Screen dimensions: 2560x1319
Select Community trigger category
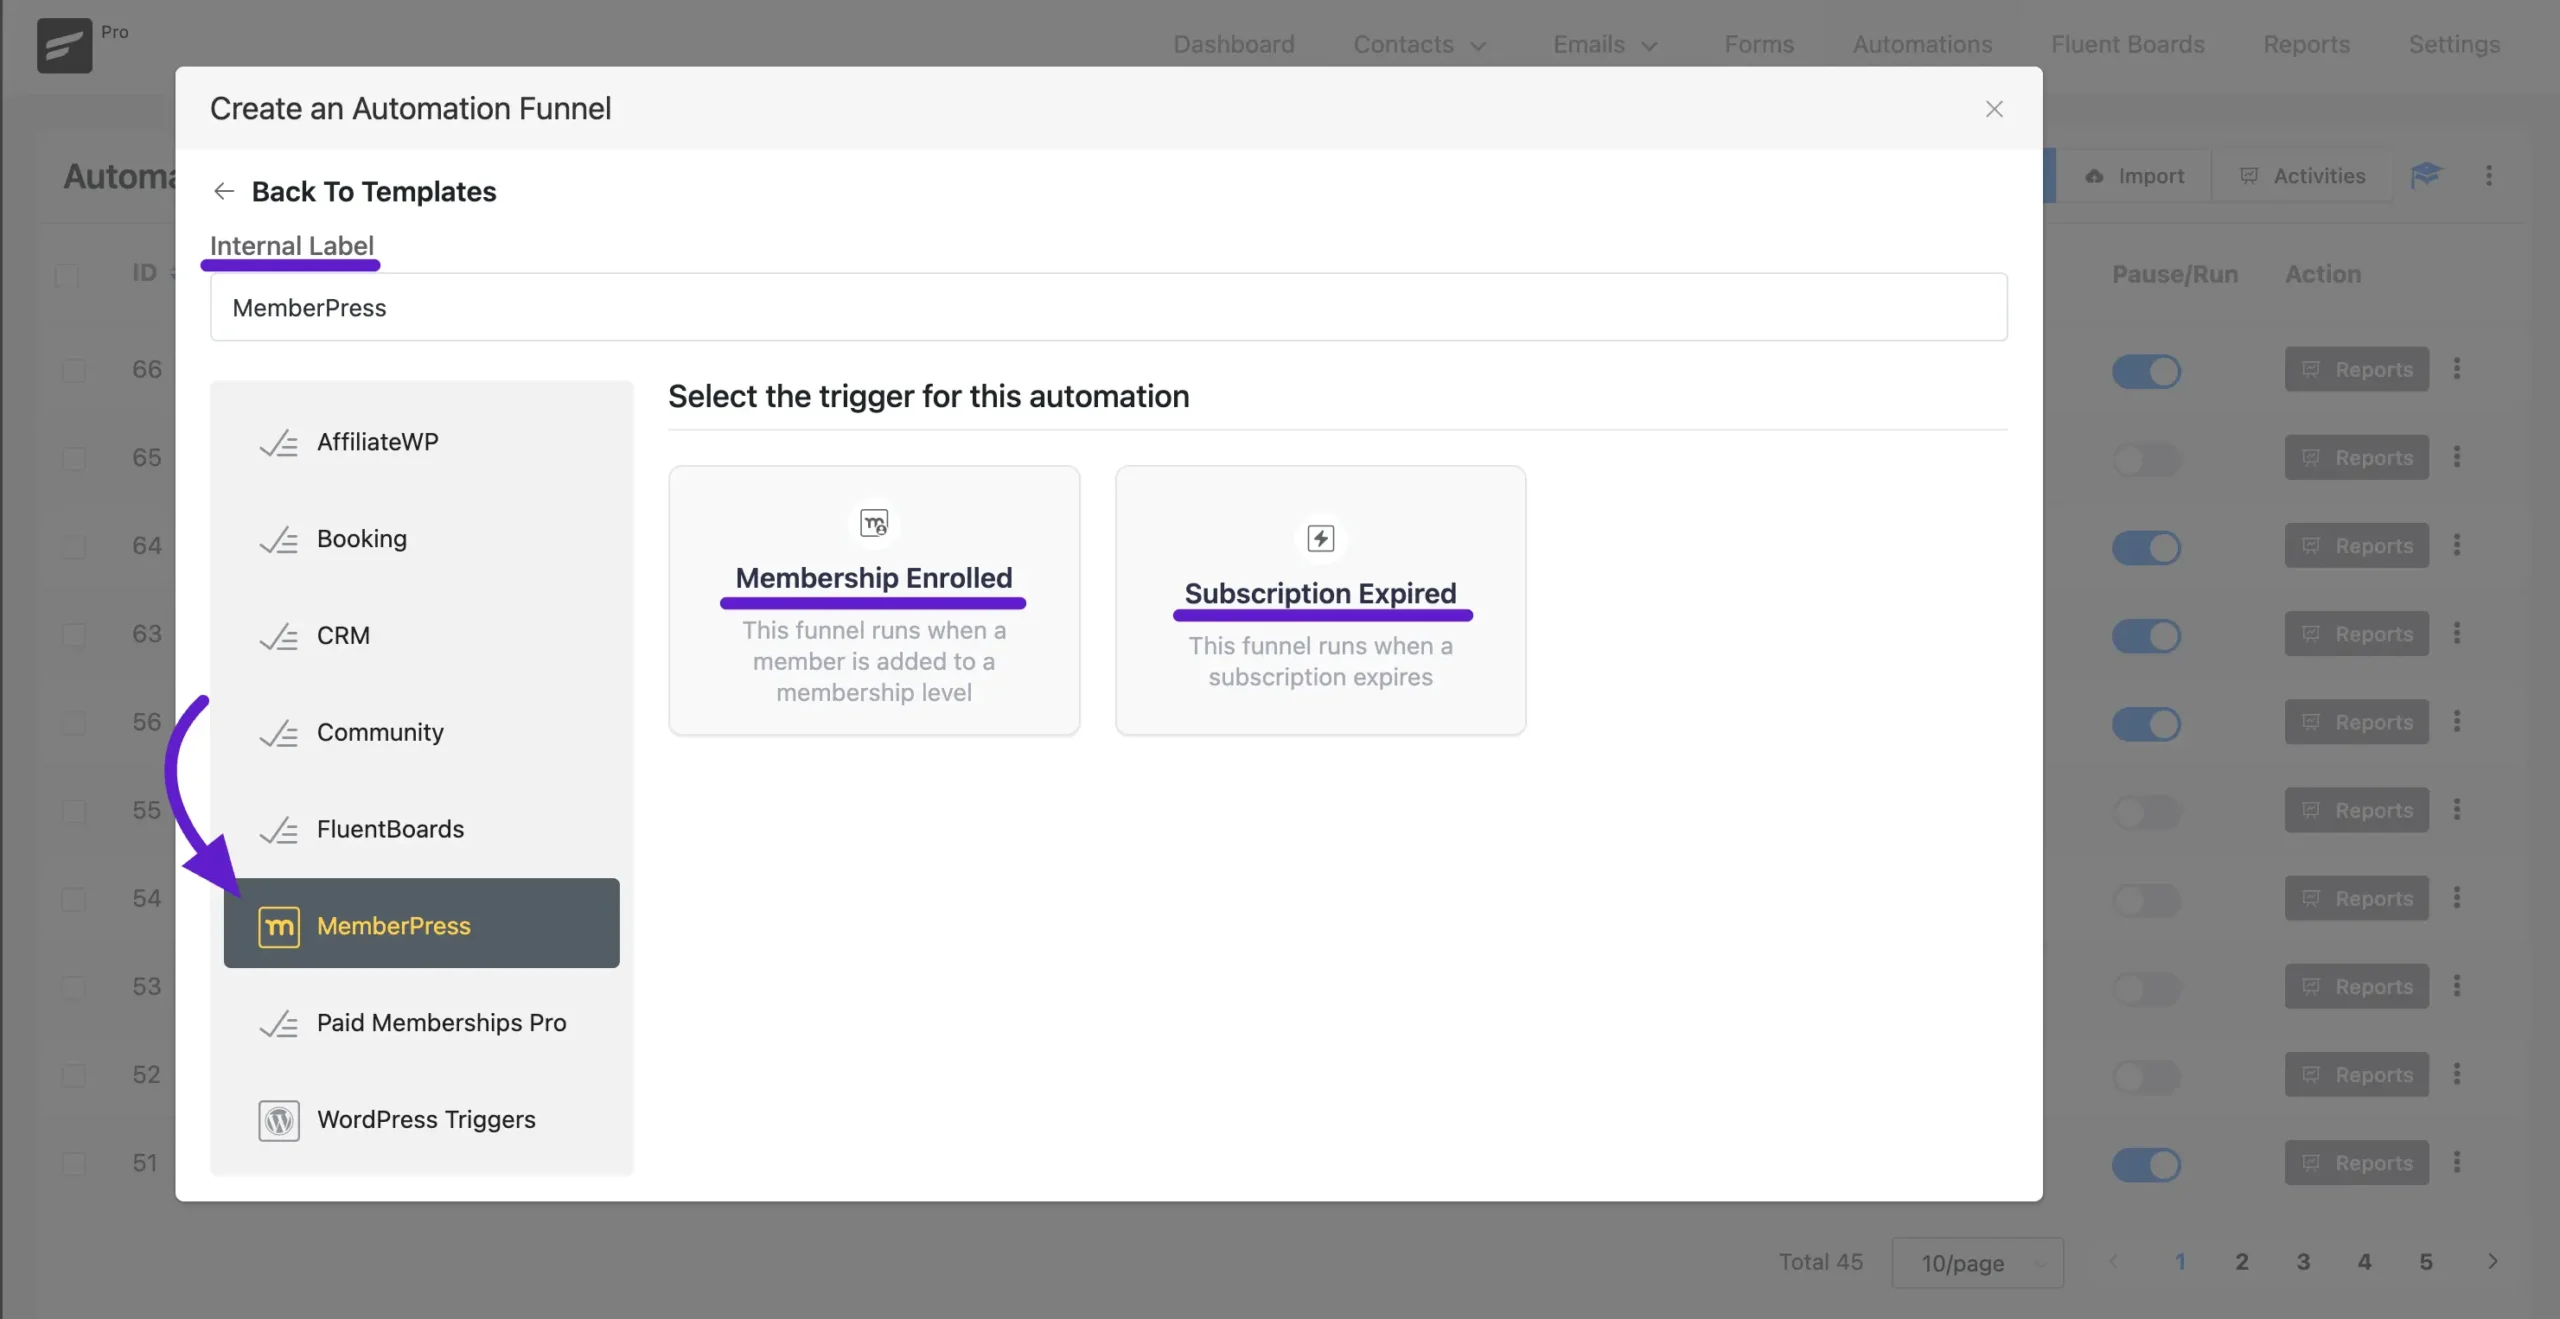(421, 733)
